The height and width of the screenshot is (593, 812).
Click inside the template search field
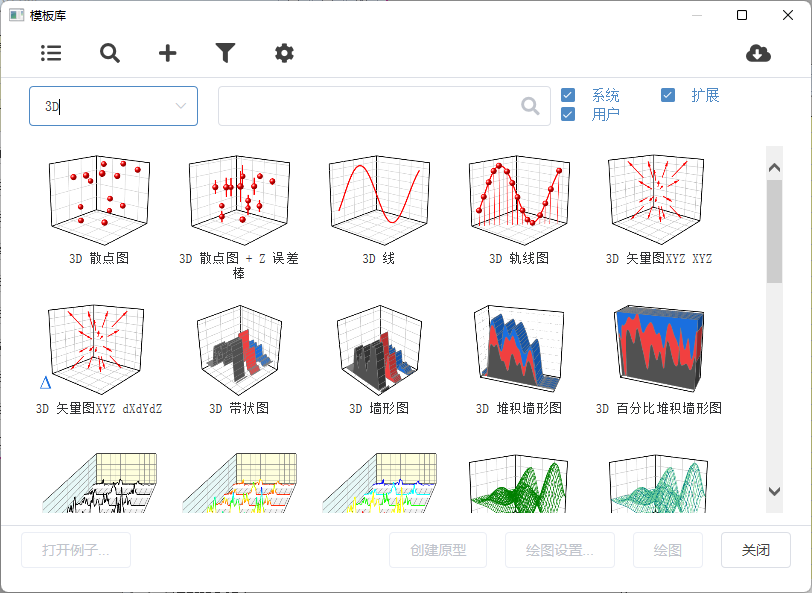click(x=368, y=106)
